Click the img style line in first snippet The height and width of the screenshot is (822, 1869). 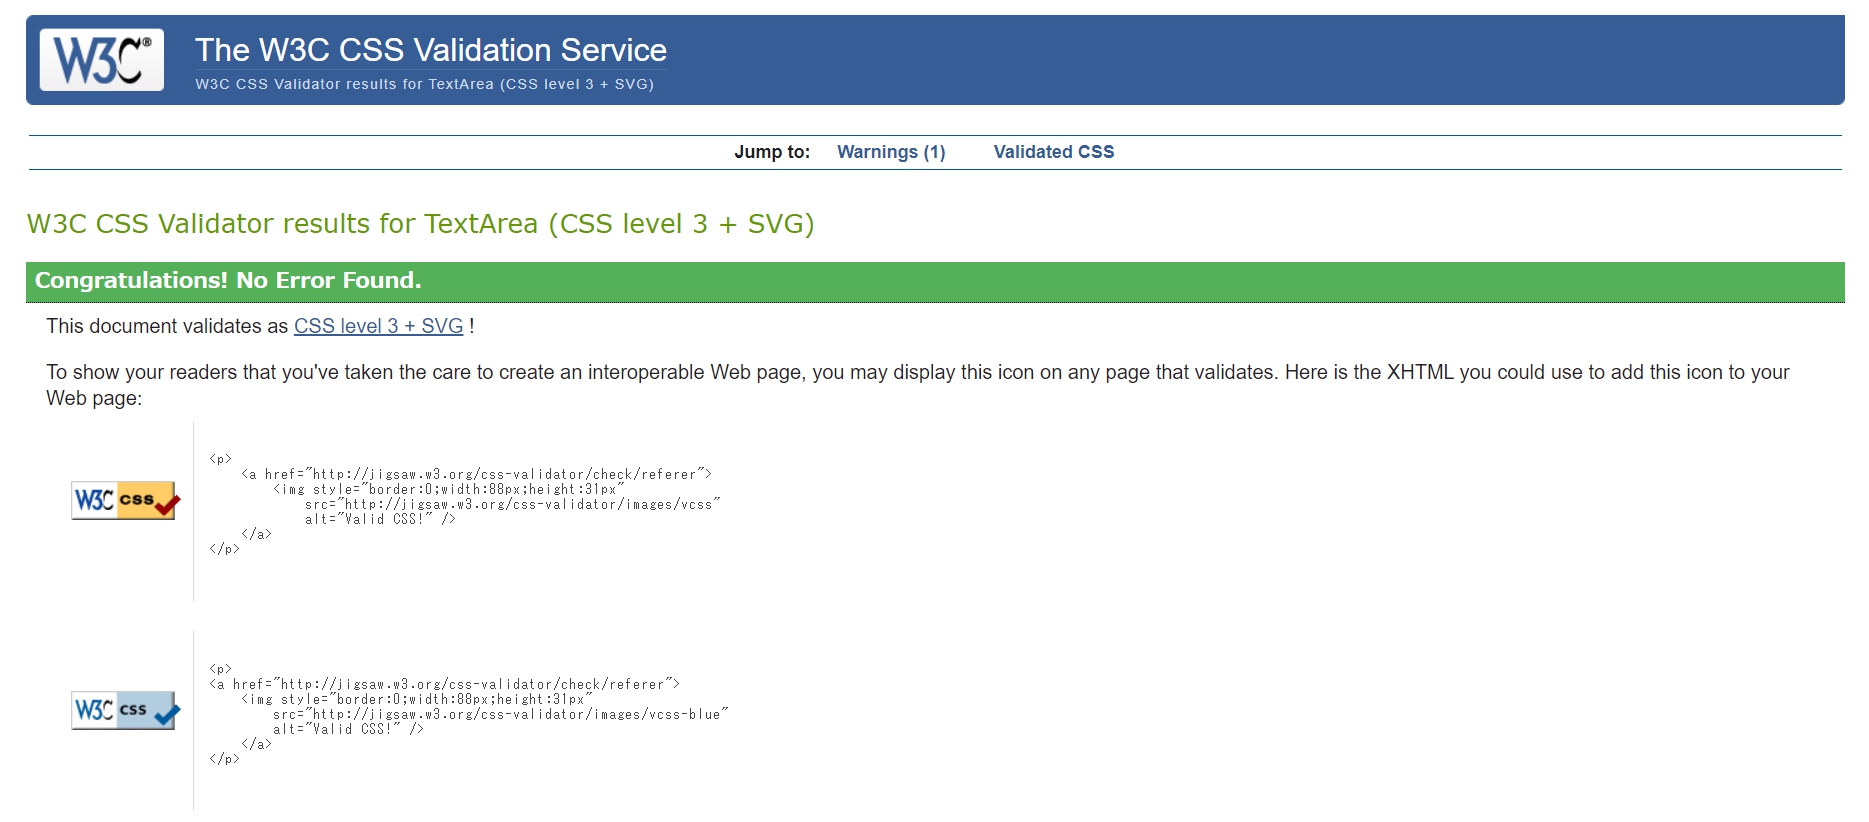tap(448, 489)
